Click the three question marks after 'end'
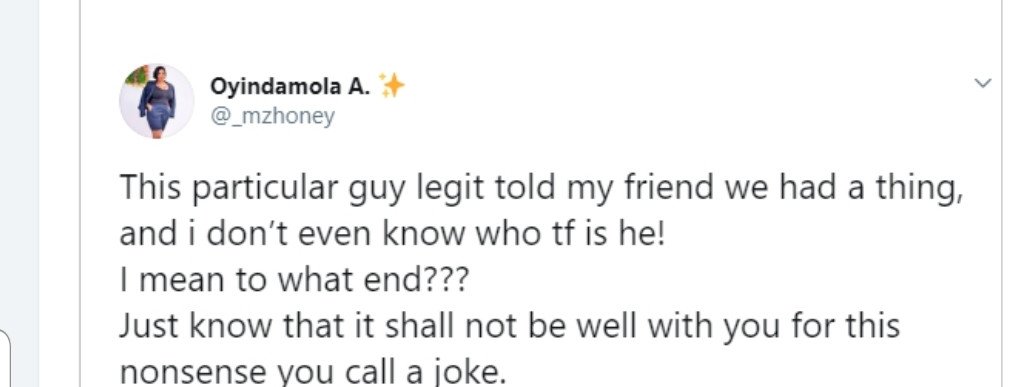1024x387 pixels. (x=447, y=281)
